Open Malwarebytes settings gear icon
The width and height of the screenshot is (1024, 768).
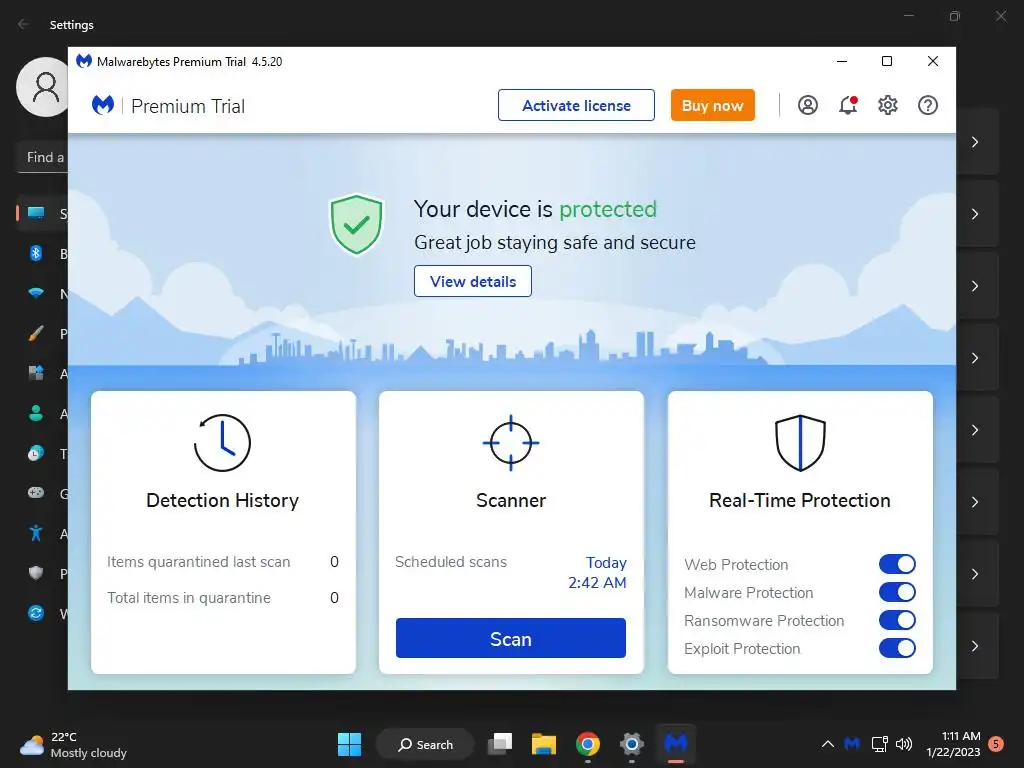888,105
